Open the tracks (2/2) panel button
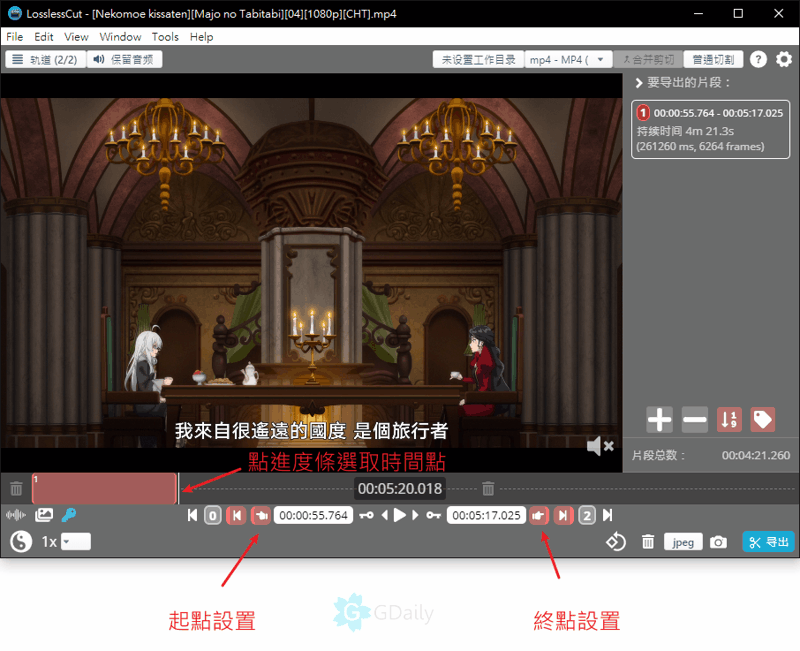This screenshot has height=651, width=800. tap(45, 59)
